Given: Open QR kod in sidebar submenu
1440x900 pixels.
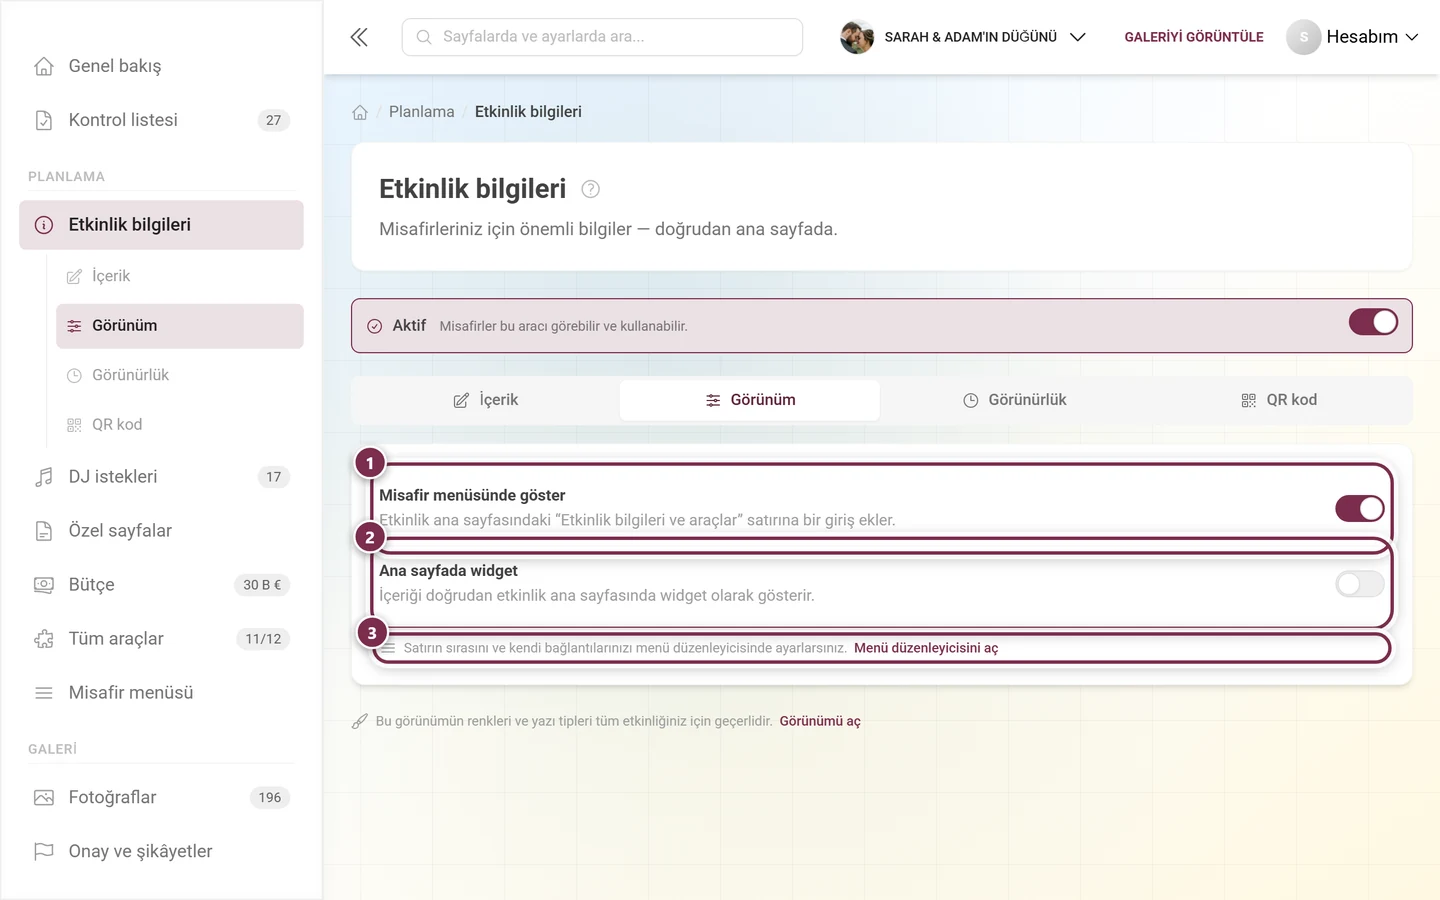Looking at the screenshot, I should 180,425.
